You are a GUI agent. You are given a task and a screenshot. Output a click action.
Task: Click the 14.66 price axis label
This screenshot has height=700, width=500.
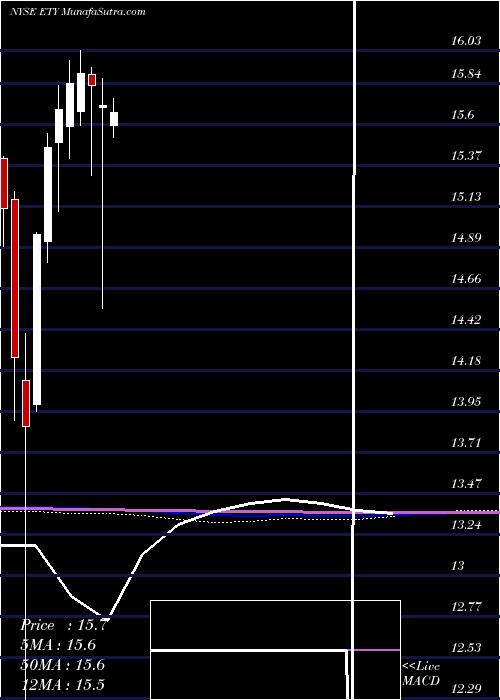tap(466, 279)
